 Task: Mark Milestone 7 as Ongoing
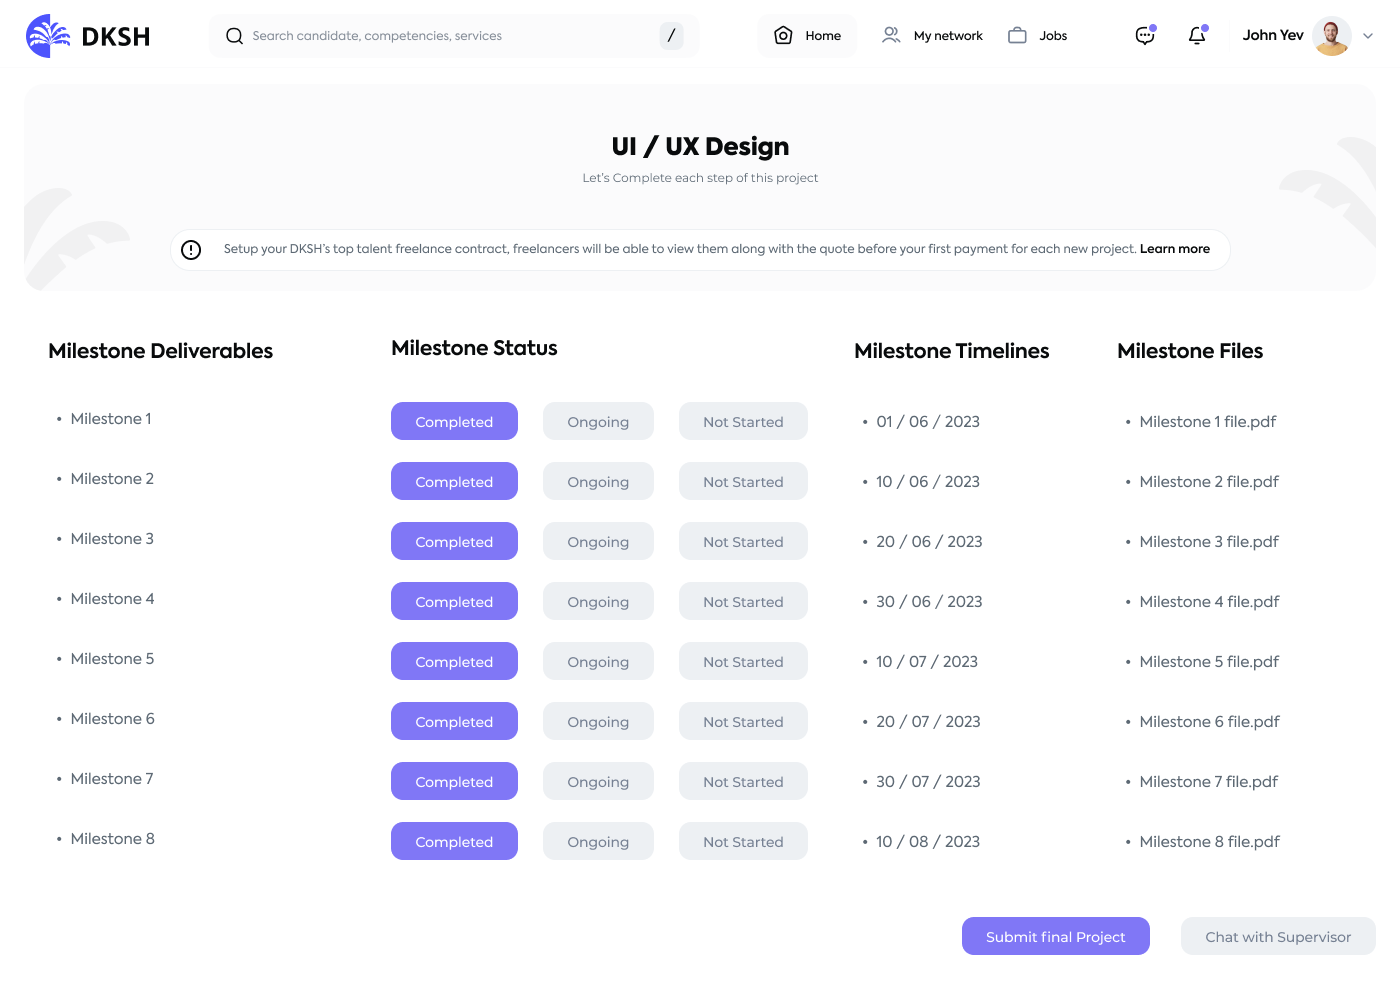click(x=598, y=781)
